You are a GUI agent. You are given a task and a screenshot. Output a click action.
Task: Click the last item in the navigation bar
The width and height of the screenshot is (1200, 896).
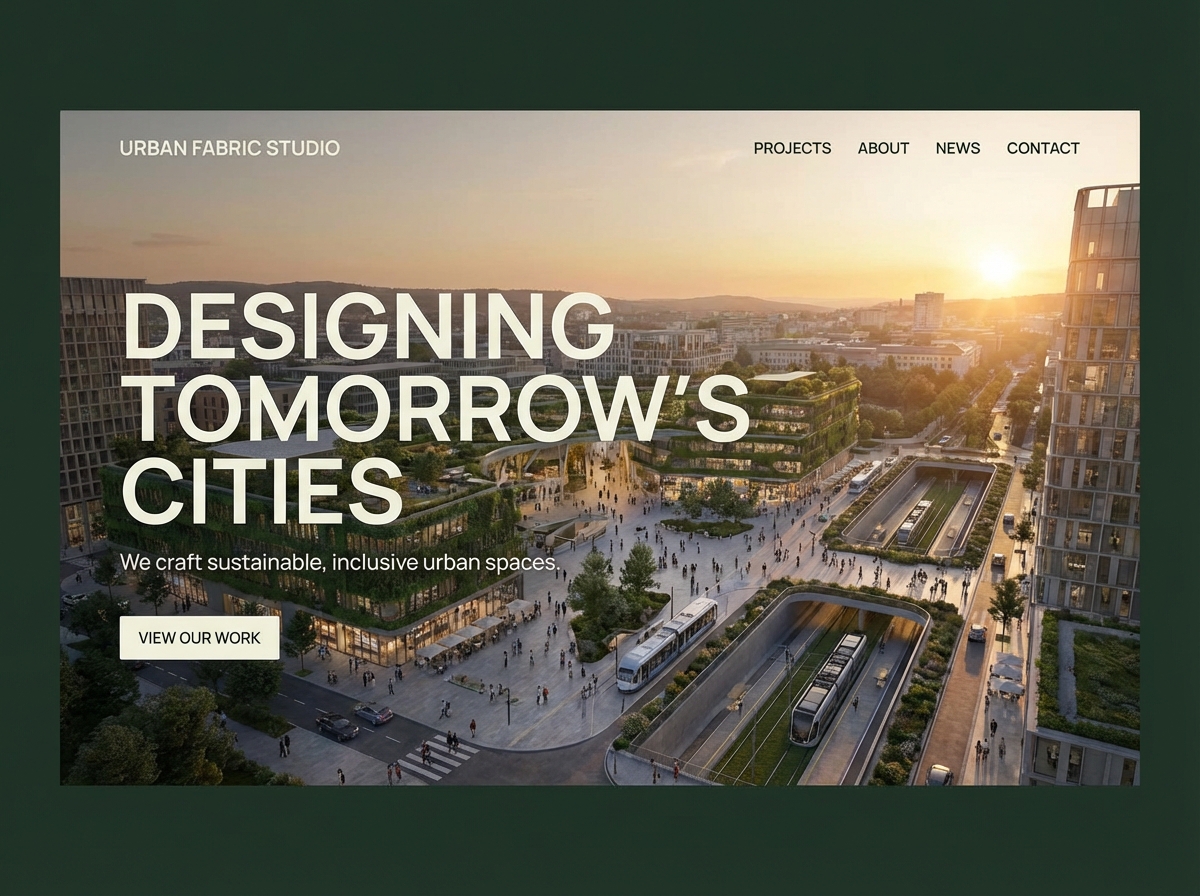coord(1044,148)
